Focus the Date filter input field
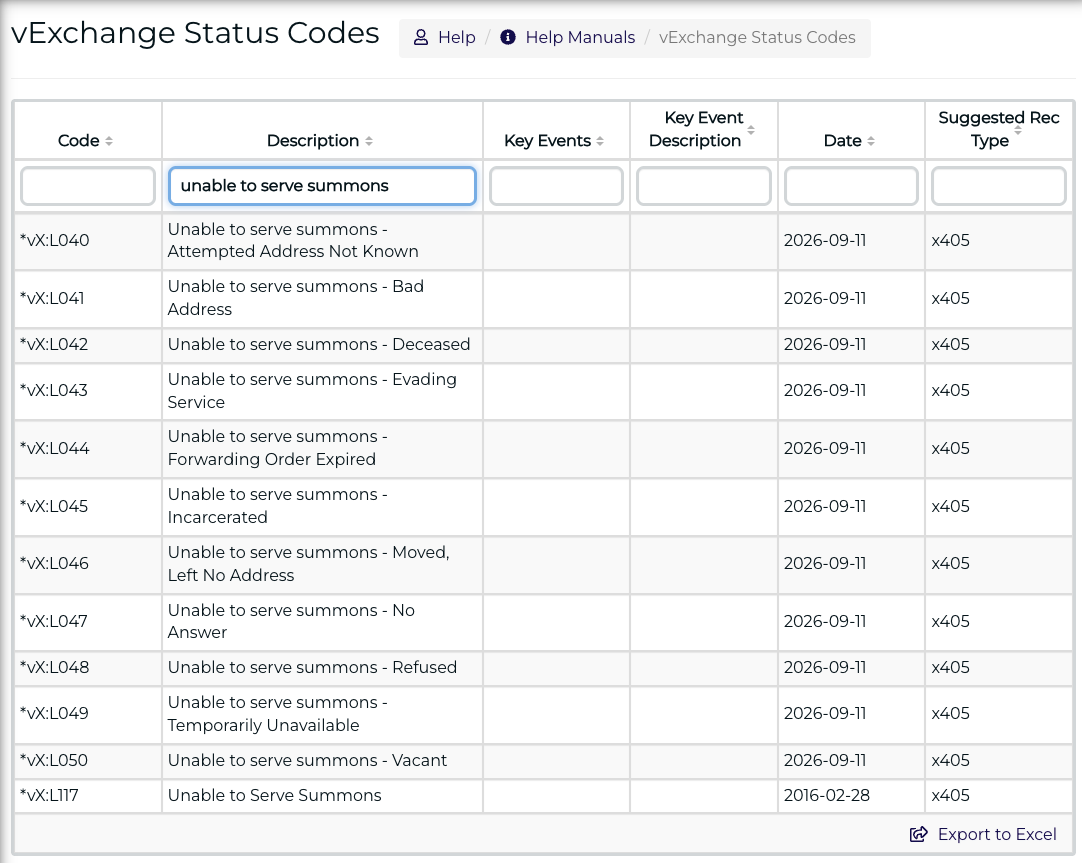This screenshot has width=1082, height=863. click(x=851, y=186)
